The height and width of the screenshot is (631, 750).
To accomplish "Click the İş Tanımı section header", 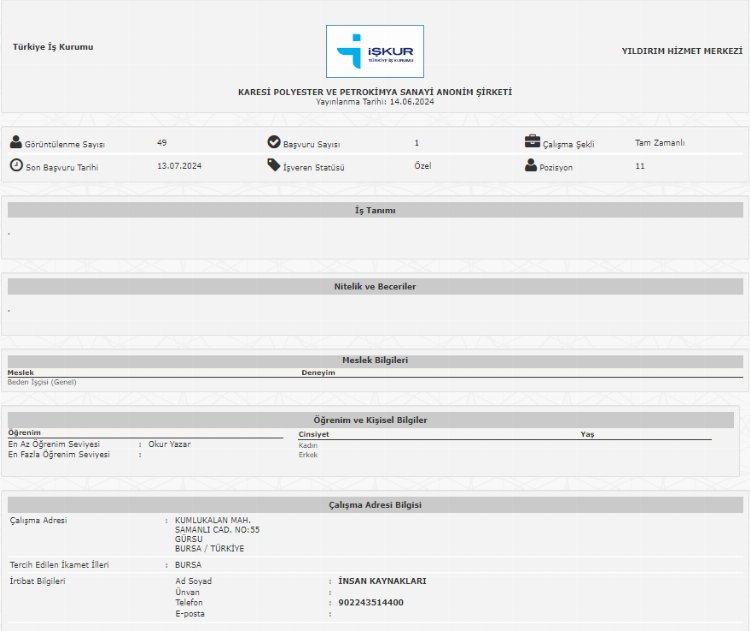I will tap(375, 211).
